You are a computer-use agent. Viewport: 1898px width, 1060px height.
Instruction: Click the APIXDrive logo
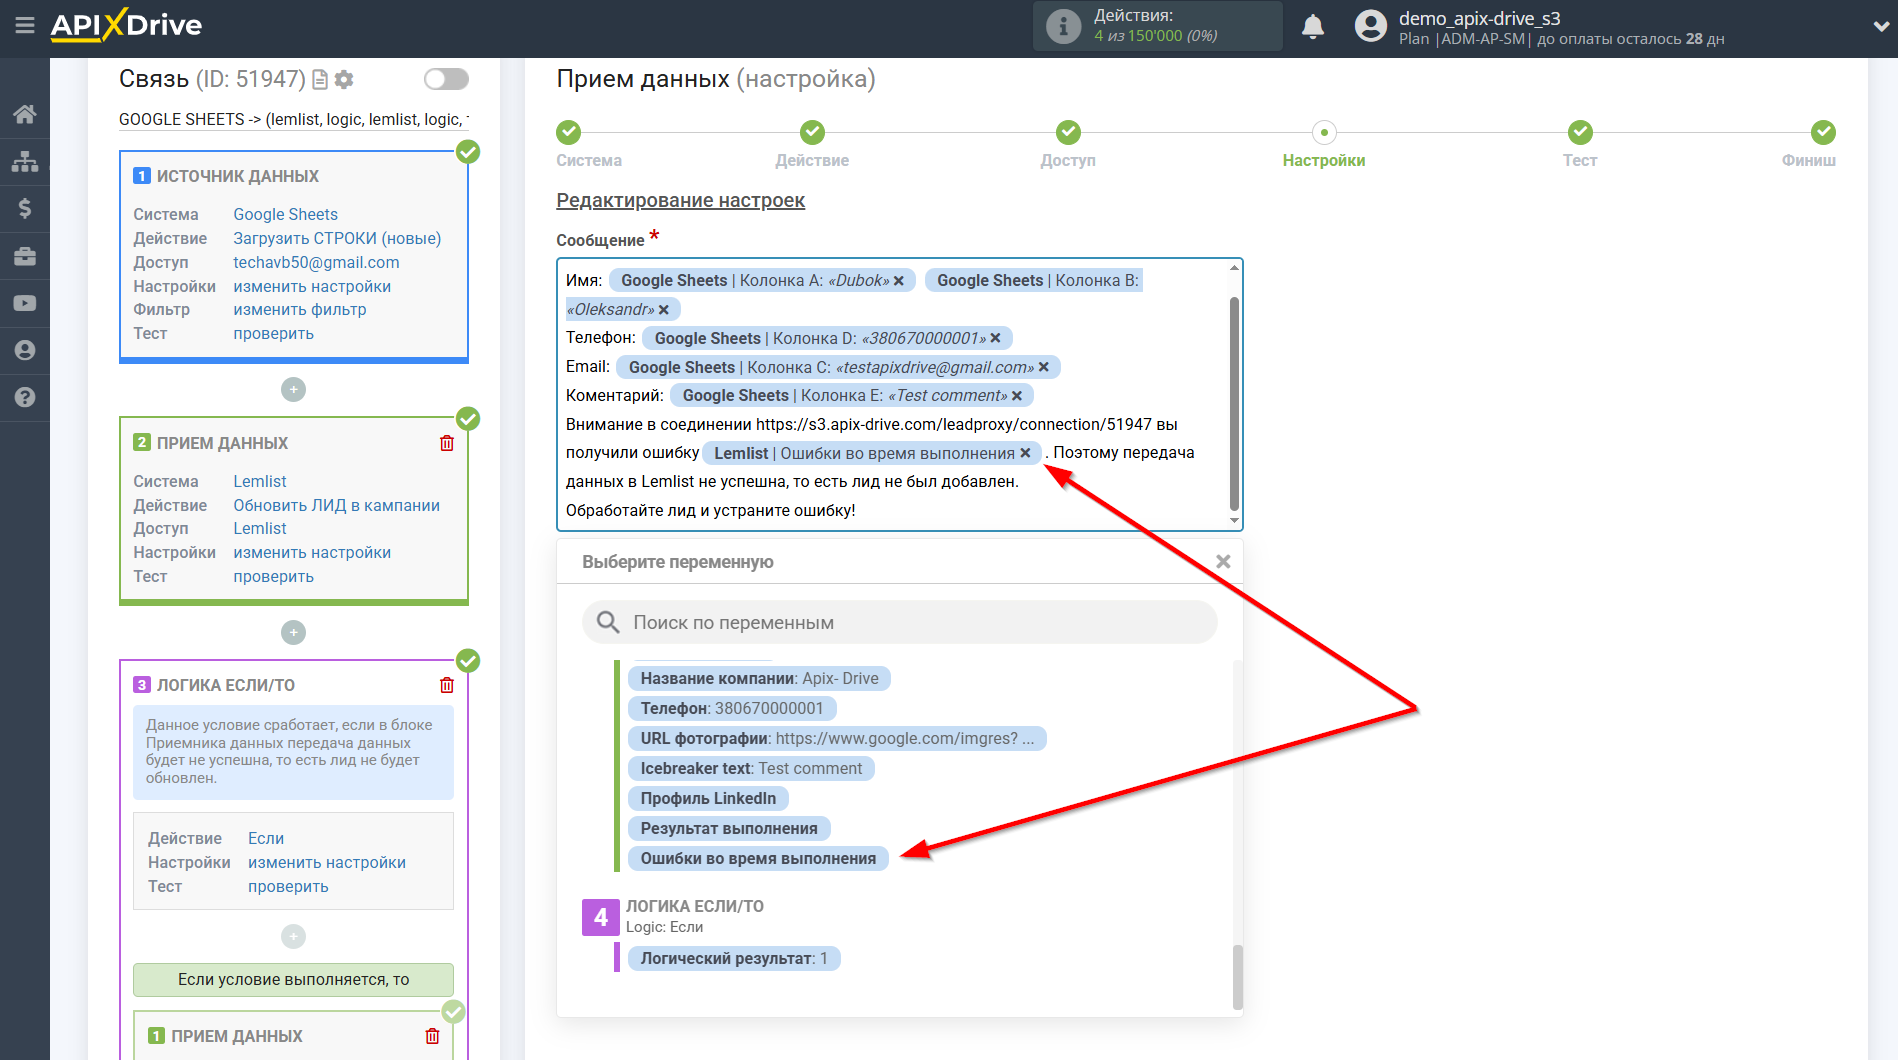(x=126, y=25)
